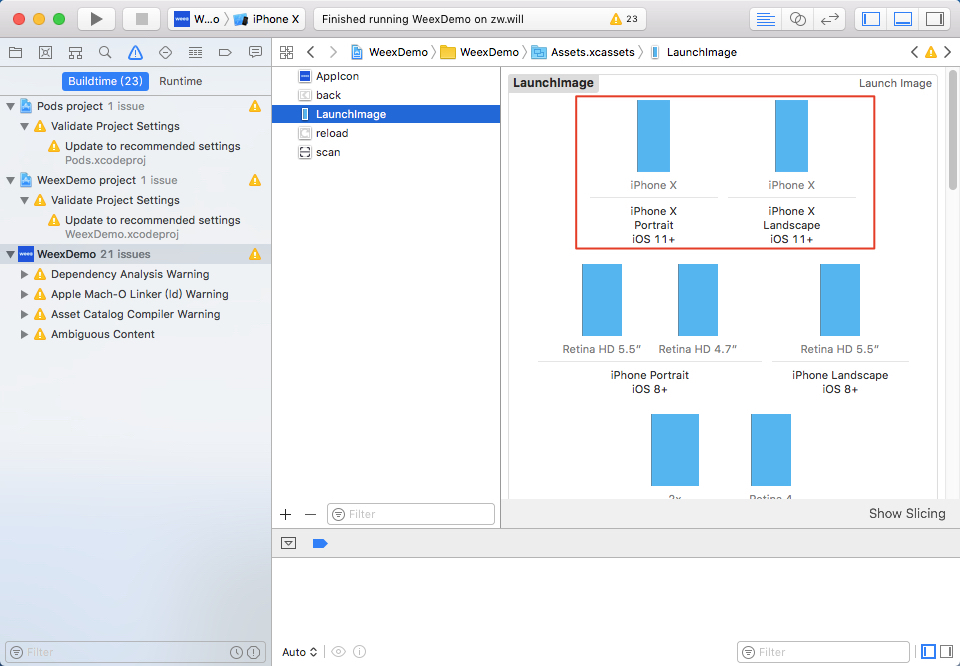Image resolution: width=960 pixels, height=666 pixels.
Task: Focus the console Filter field
Action: (823, 653)
